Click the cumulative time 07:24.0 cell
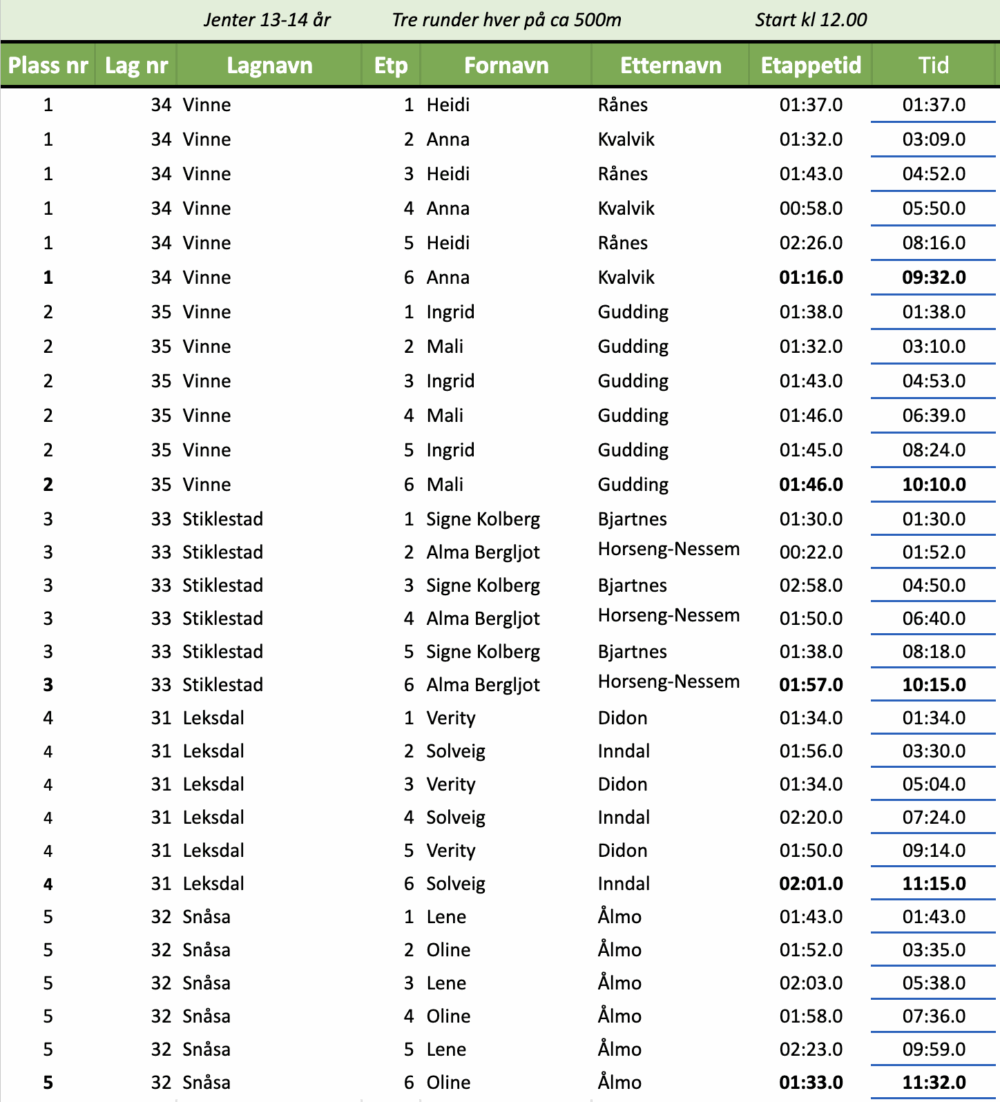The height and width of the screenshot is (1102, 1000). [934, 818]
